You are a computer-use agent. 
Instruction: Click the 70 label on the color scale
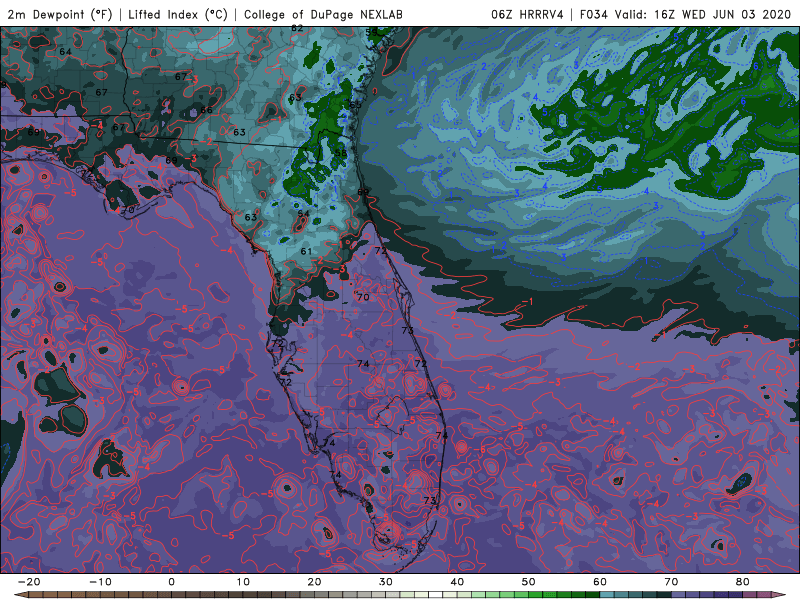(x=671, y=582)
